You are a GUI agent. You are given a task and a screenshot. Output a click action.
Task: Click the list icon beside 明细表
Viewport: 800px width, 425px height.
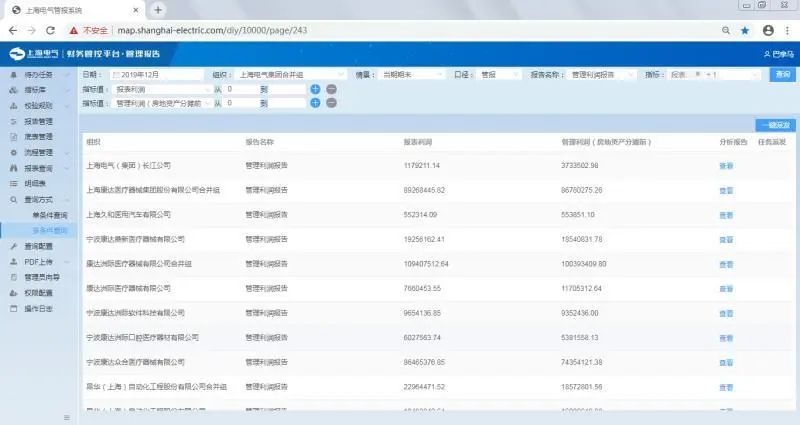pos(14,183)
